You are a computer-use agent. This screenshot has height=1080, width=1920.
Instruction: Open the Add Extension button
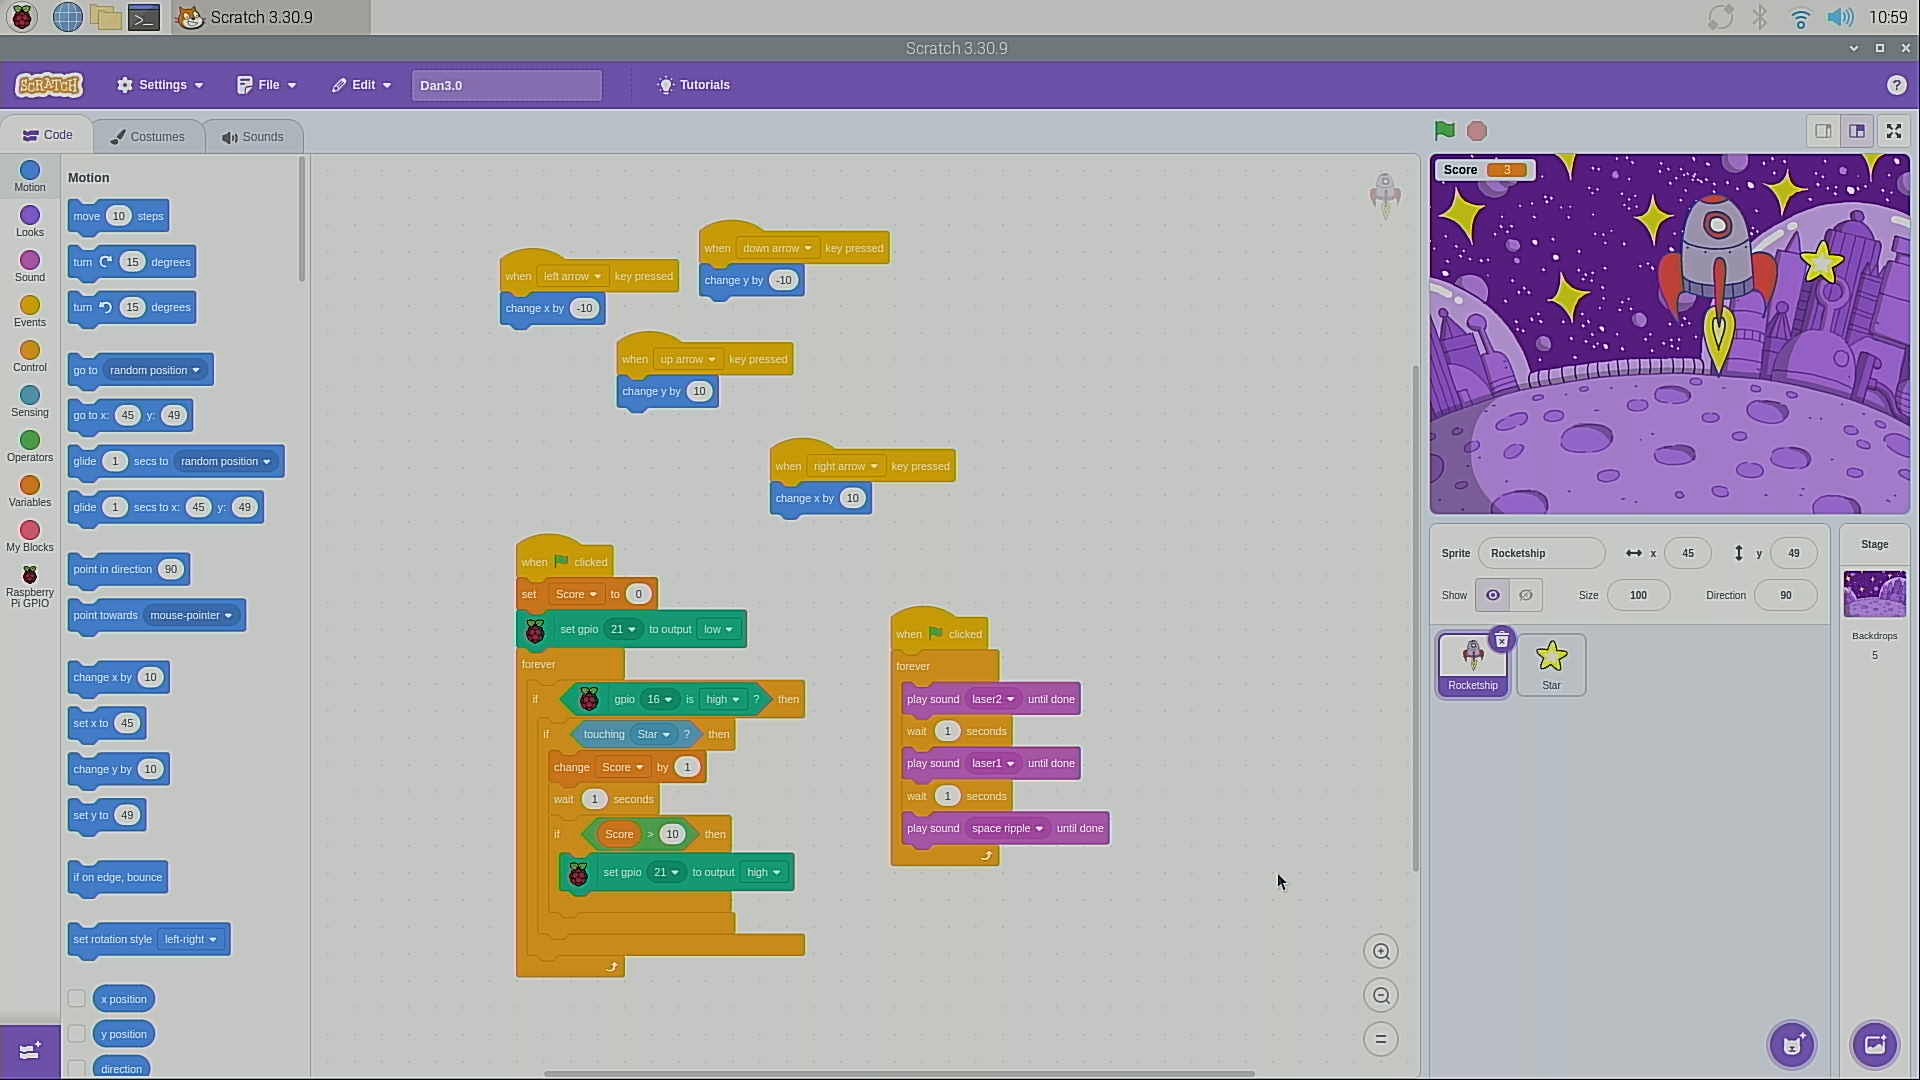pos(30,1051)
